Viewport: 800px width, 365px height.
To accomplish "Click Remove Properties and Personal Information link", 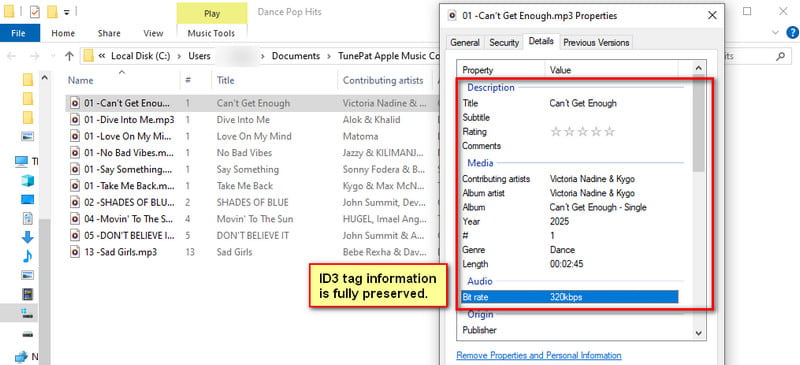I will click(x=539, y=355).
